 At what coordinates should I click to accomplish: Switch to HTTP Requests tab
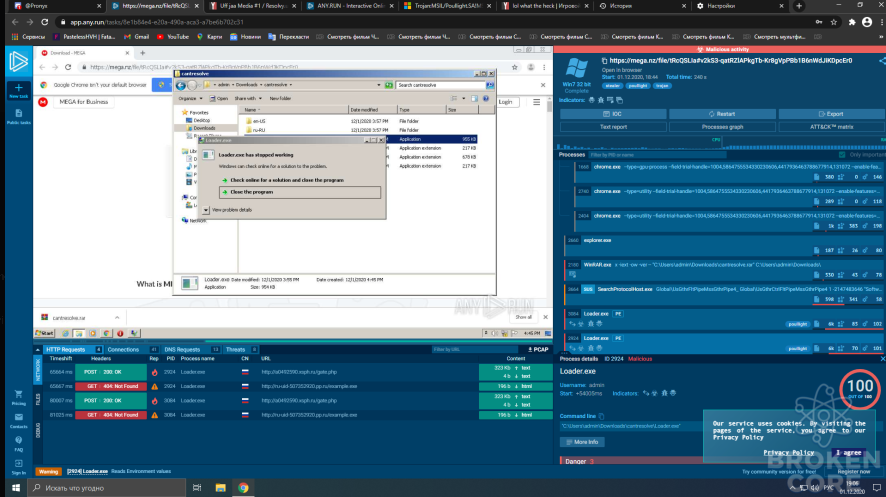(x=73, y=350)
